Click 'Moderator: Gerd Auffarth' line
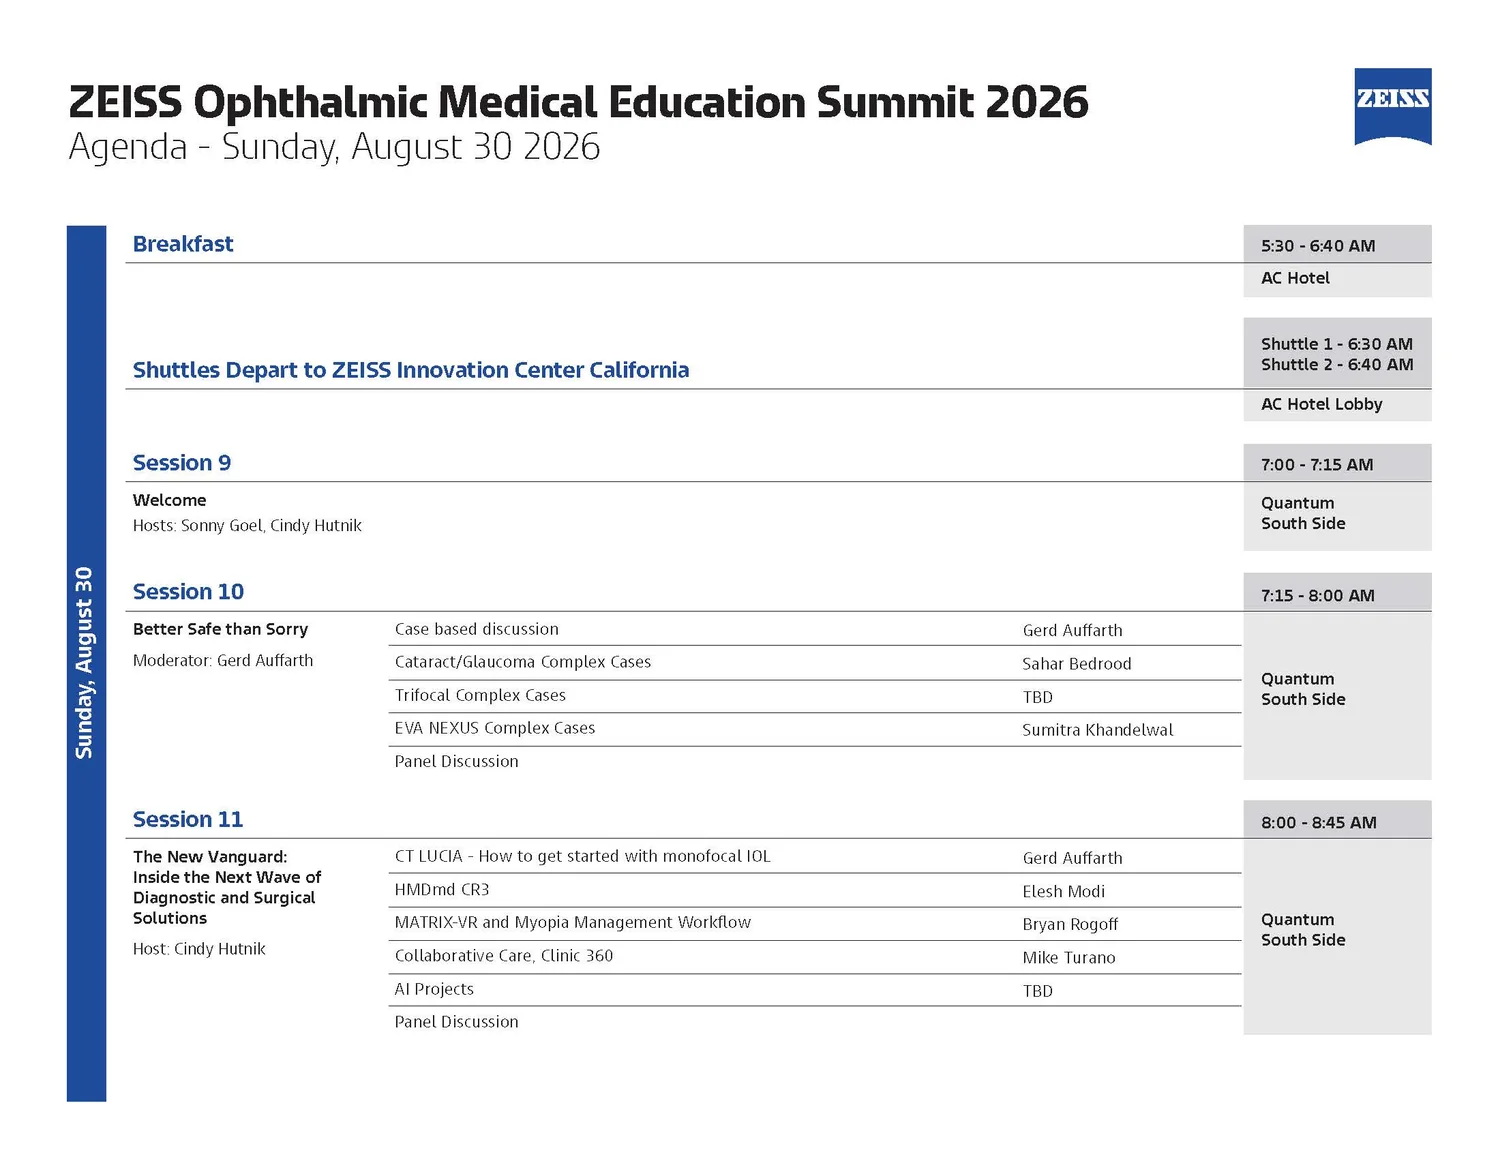This screenshot has width=1500, height=1159. pyautogui.click(x=223, y=661)
